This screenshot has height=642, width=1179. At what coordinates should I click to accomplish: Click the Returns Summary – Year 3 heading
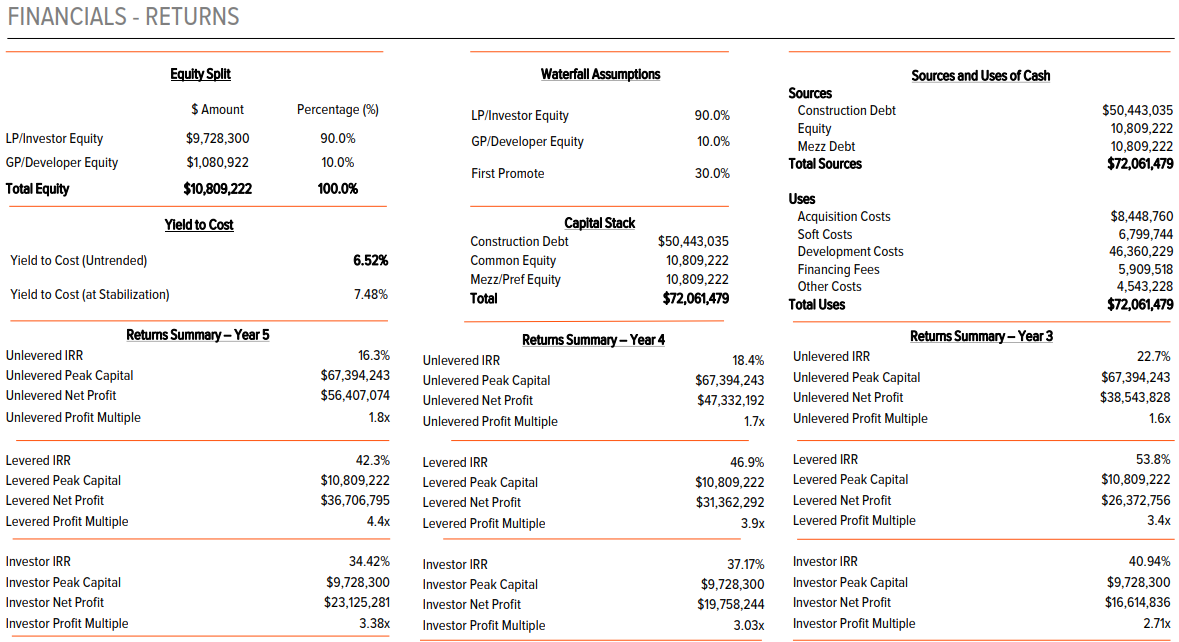pyautogui.click(x=981, y=336)
